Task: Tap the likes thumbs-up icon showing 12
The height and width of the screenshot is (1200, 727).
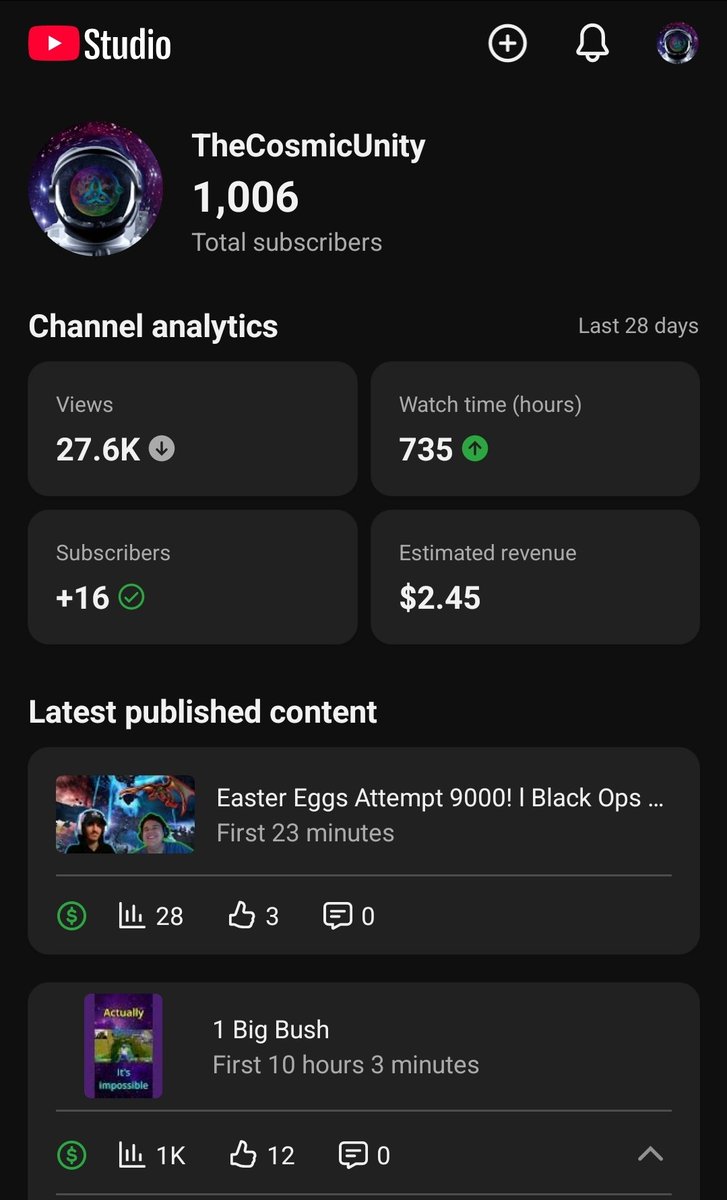Action: (x=243, y=1155)
